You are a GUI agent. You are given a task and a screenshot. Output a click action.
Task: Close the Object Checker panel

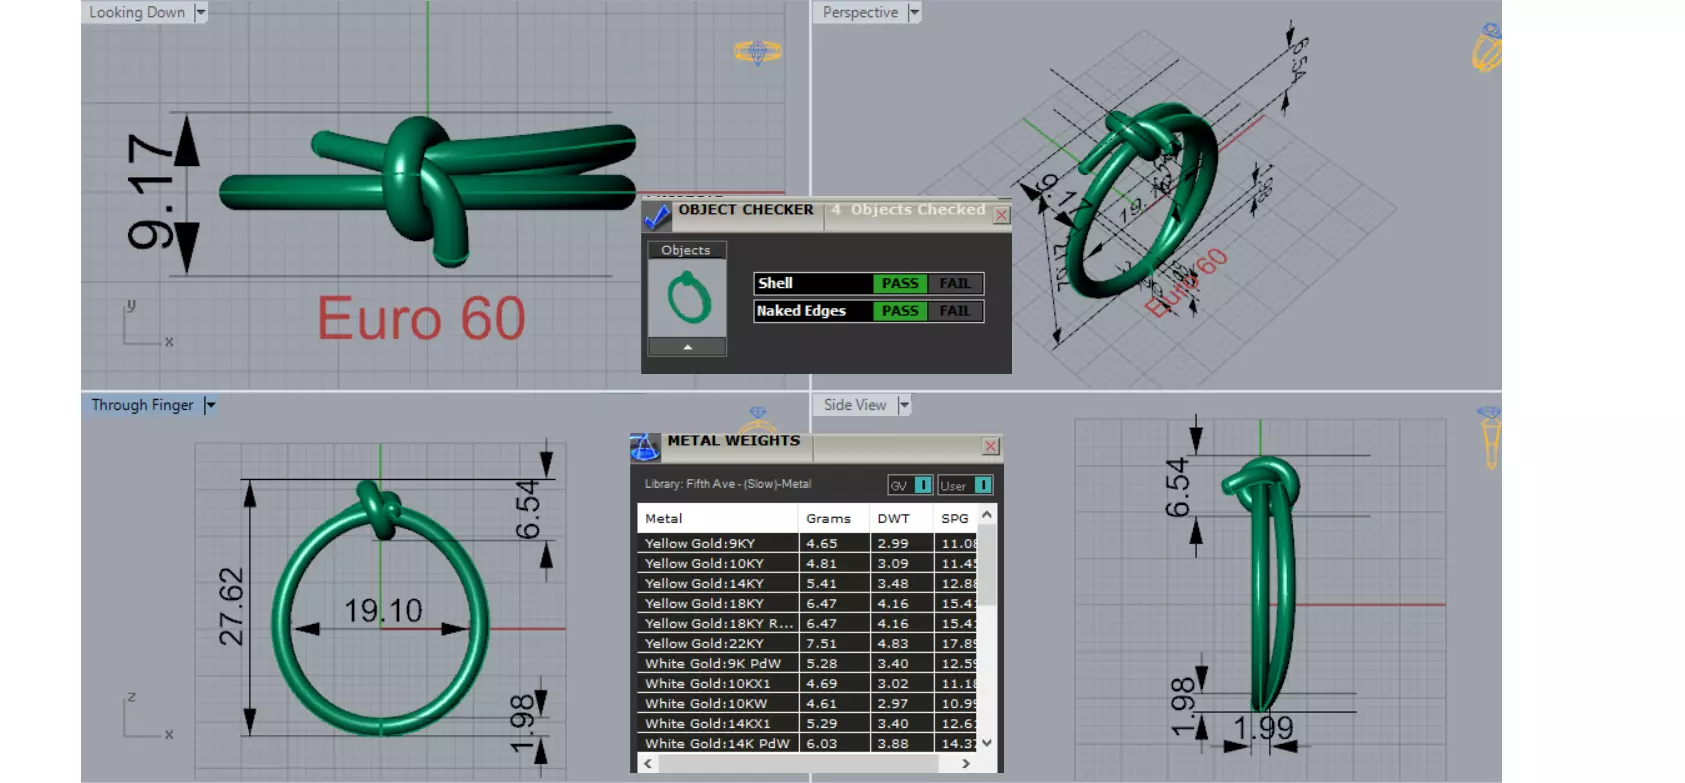pyautogui.click(x=1002, y=215)
